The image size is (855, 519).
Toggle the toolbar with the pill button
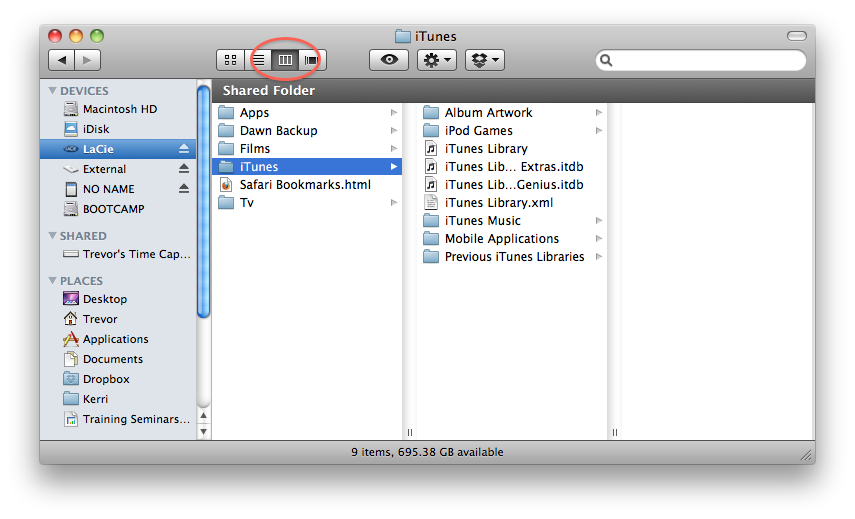[x=797, y=36]
